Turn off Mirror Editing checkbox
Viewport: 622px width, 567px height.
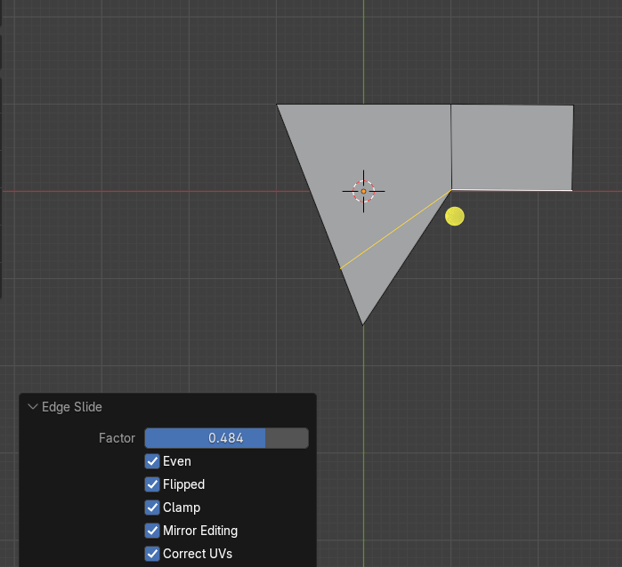click(152, 530)
